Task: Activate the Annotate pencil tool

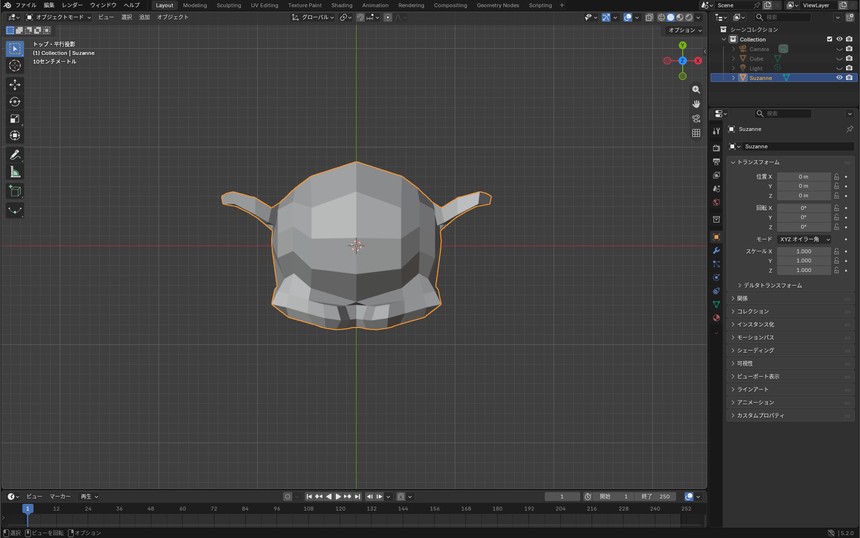Action: pyautogui.click(x=15, y=155)
